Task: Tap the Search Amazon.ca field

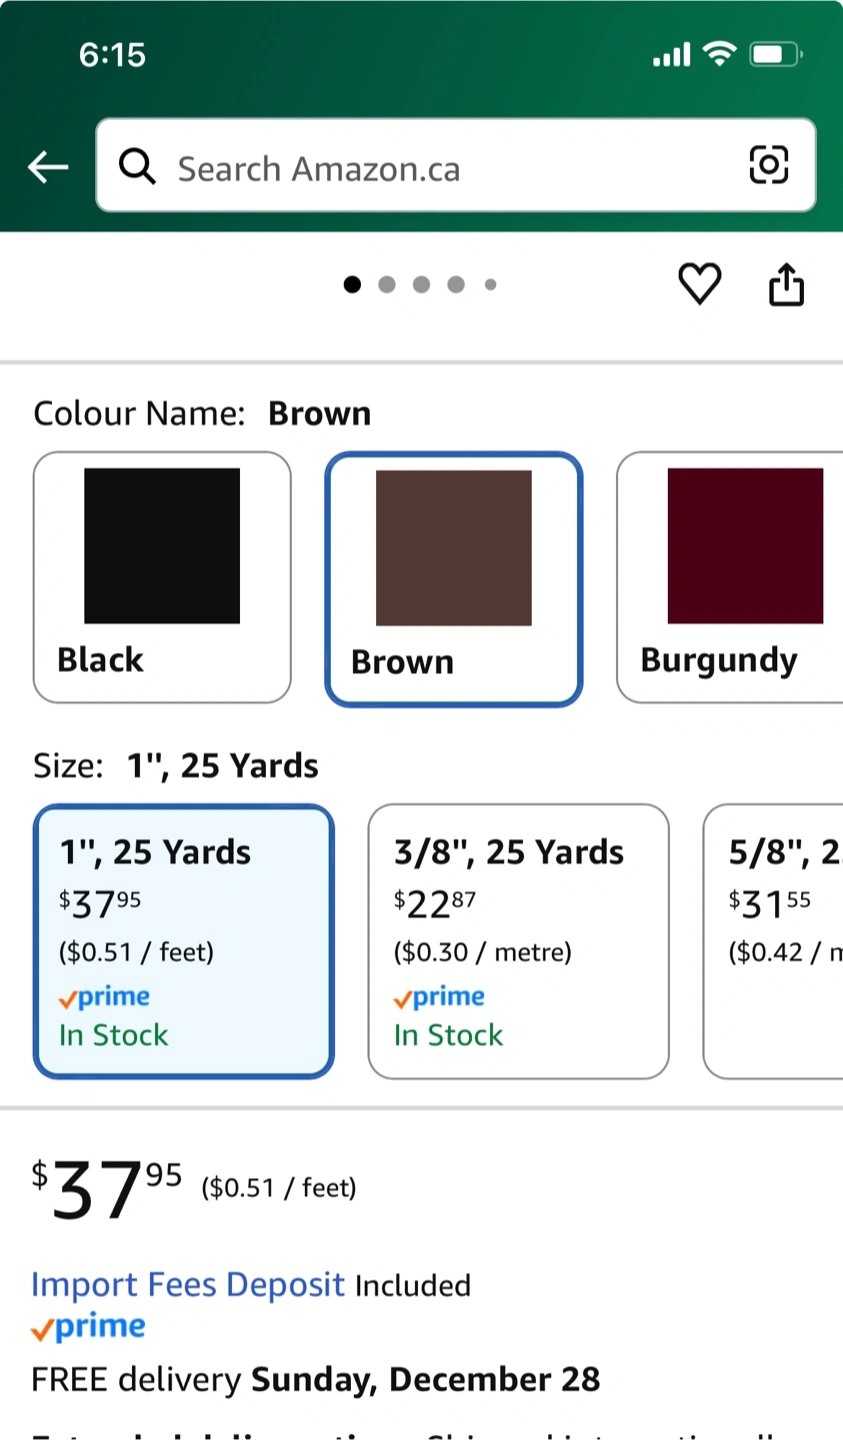Action: coord(440,167)
